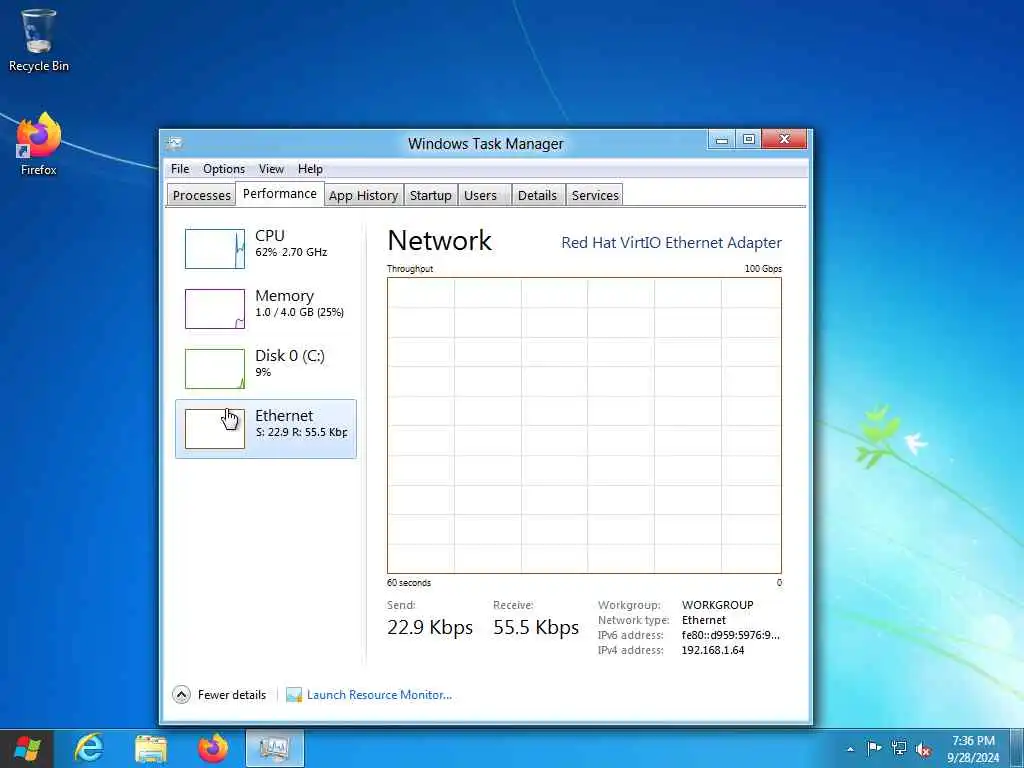Switch to the App History tab
Screen dimensions: 1024x768
click(363, 195)
